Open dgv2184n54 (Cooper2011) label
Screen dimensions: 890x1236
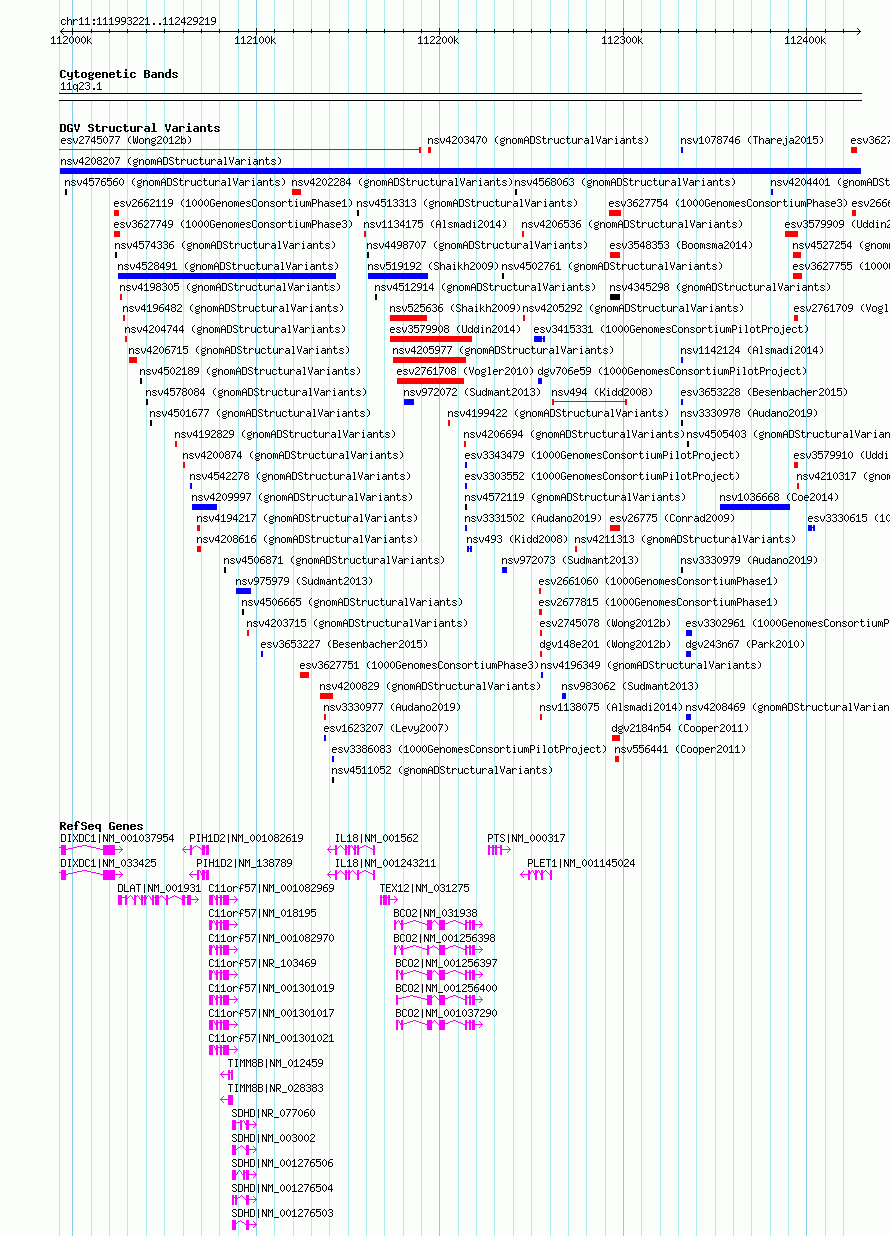click(x=680, y=728)
